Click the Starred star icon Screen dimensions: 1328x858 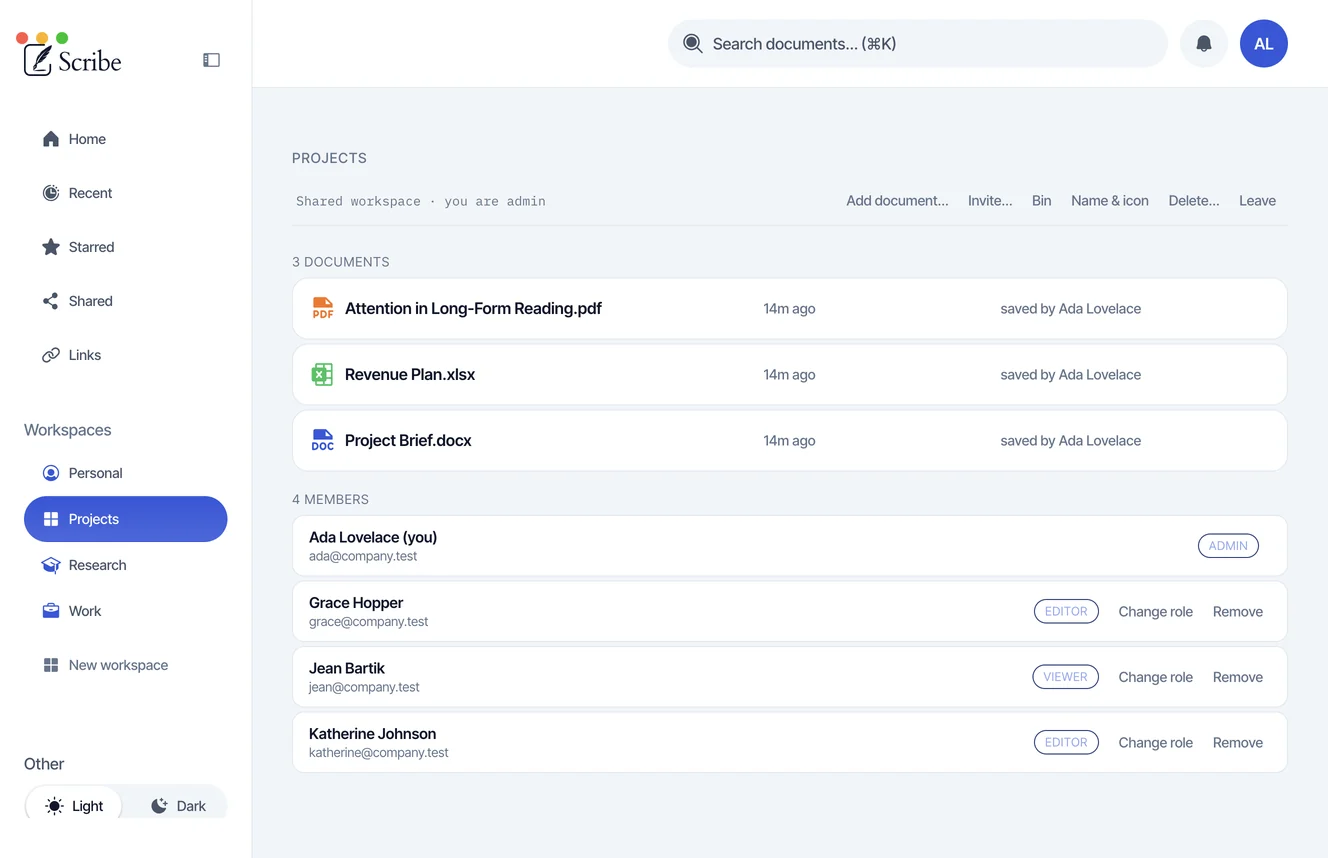[x=51, y=247]
